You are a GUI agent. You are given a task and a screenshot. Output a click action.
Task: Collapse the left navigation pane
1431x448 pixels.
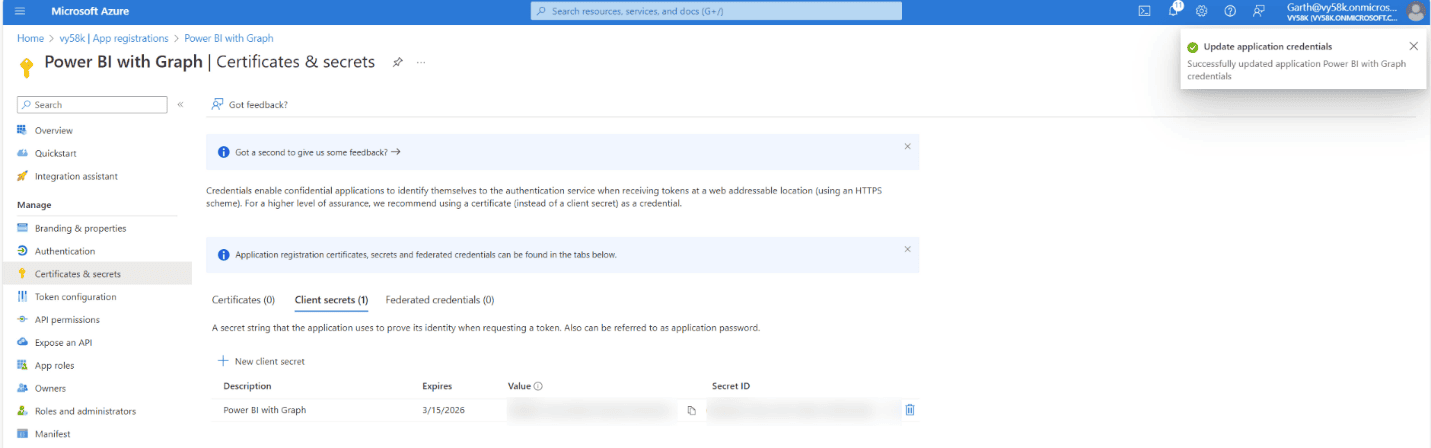(x=180, y=104)
